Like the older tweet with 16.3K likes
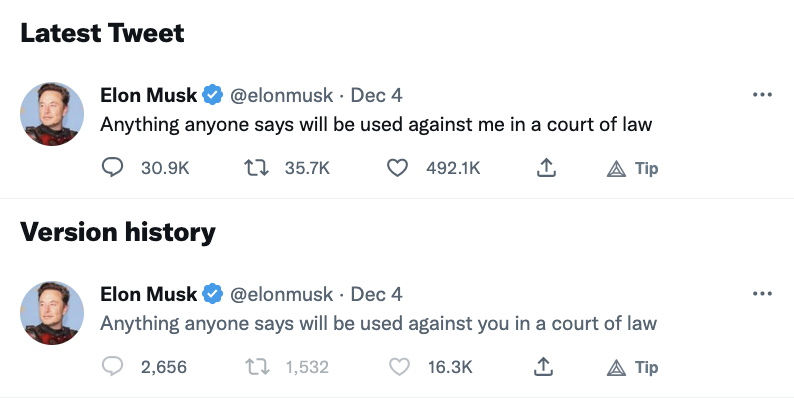Image resolution: width=794 pixels, height=398 pixels. pos(399,367)
